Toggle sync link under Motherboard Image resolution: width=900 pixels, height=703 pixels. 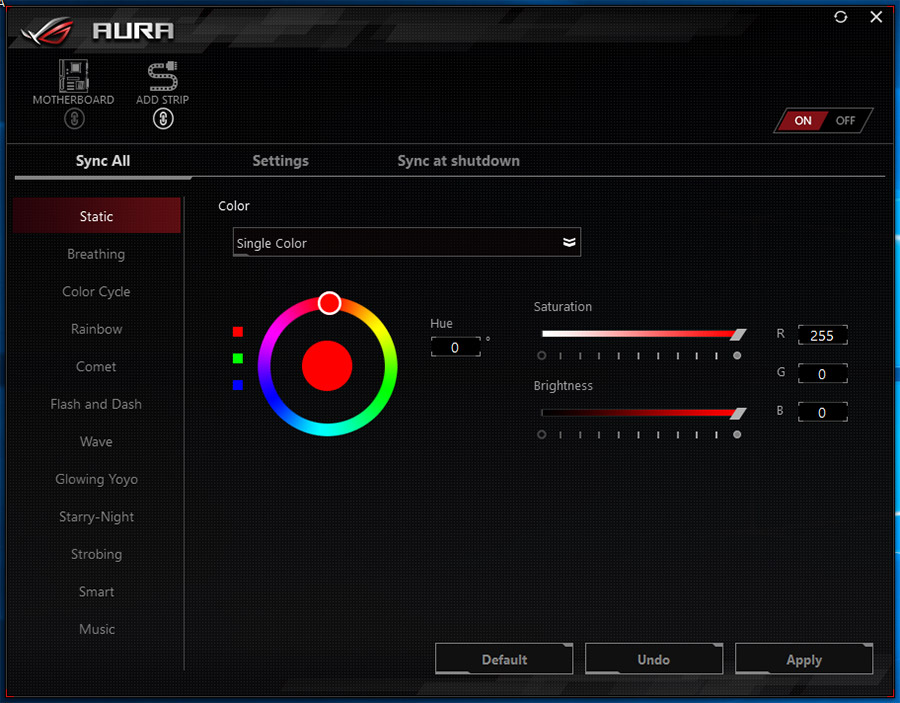coord(74,119)
